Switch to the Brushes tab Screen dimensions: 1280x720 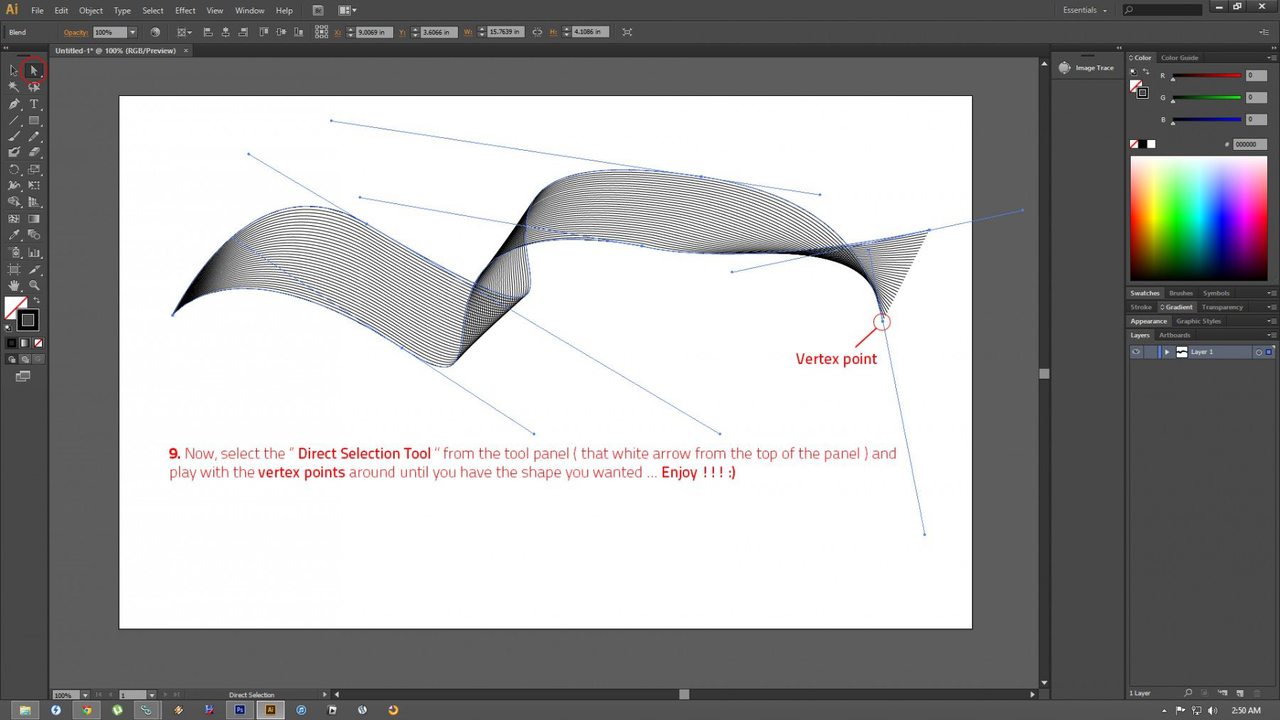[x=1181, y=293]
